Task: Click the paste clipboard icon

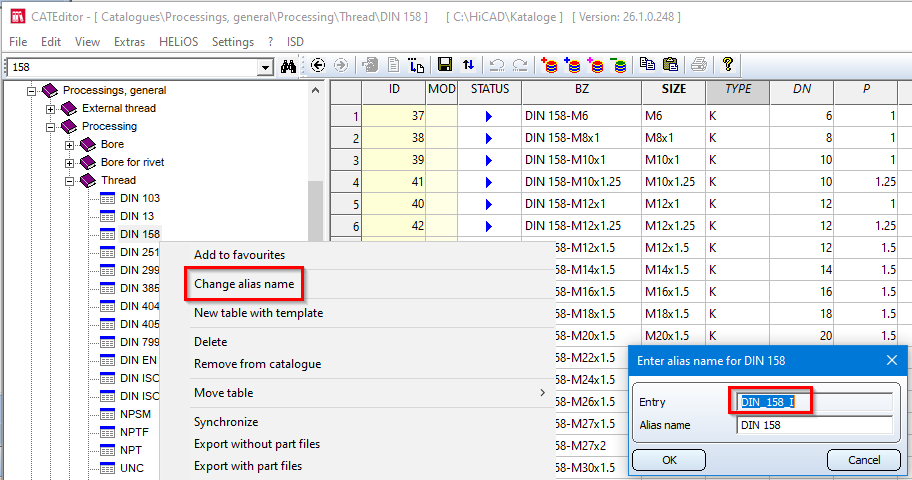Action: coord(670,64)
